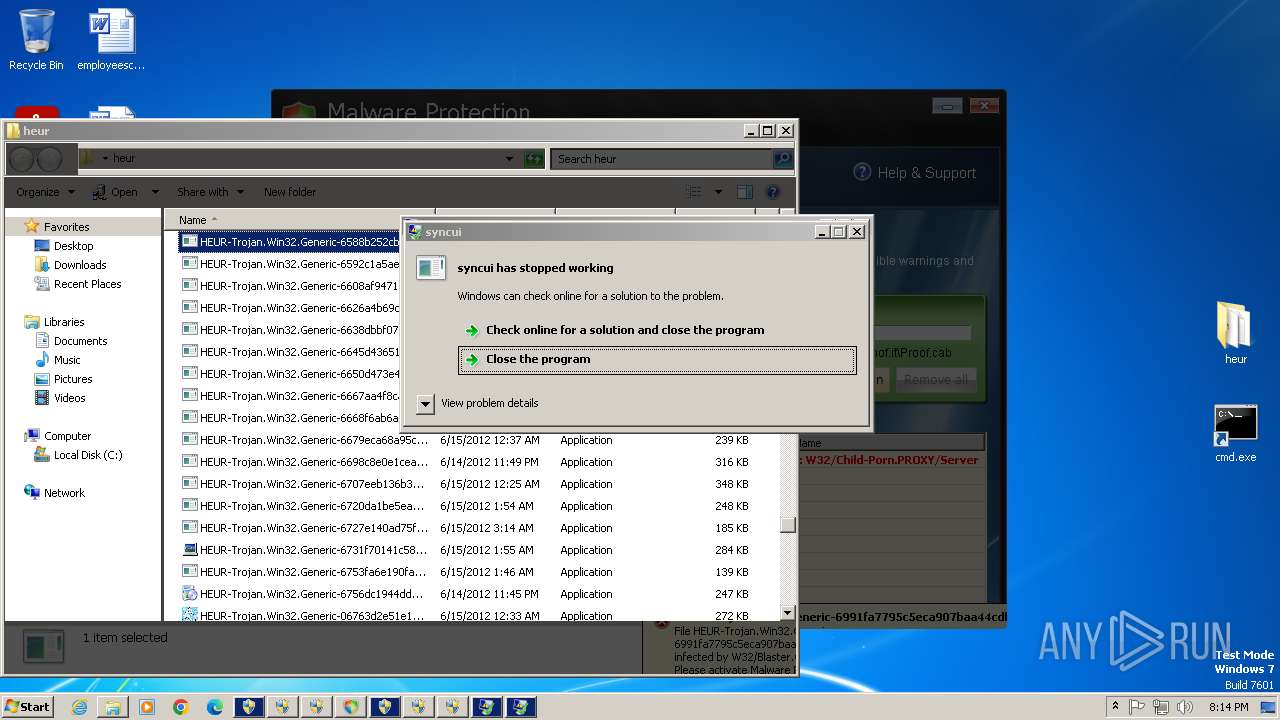Refresh the heur folder address bar
Image resolution: width=1280 pixels, height=720 pixels.
click(x=534, y=159)
